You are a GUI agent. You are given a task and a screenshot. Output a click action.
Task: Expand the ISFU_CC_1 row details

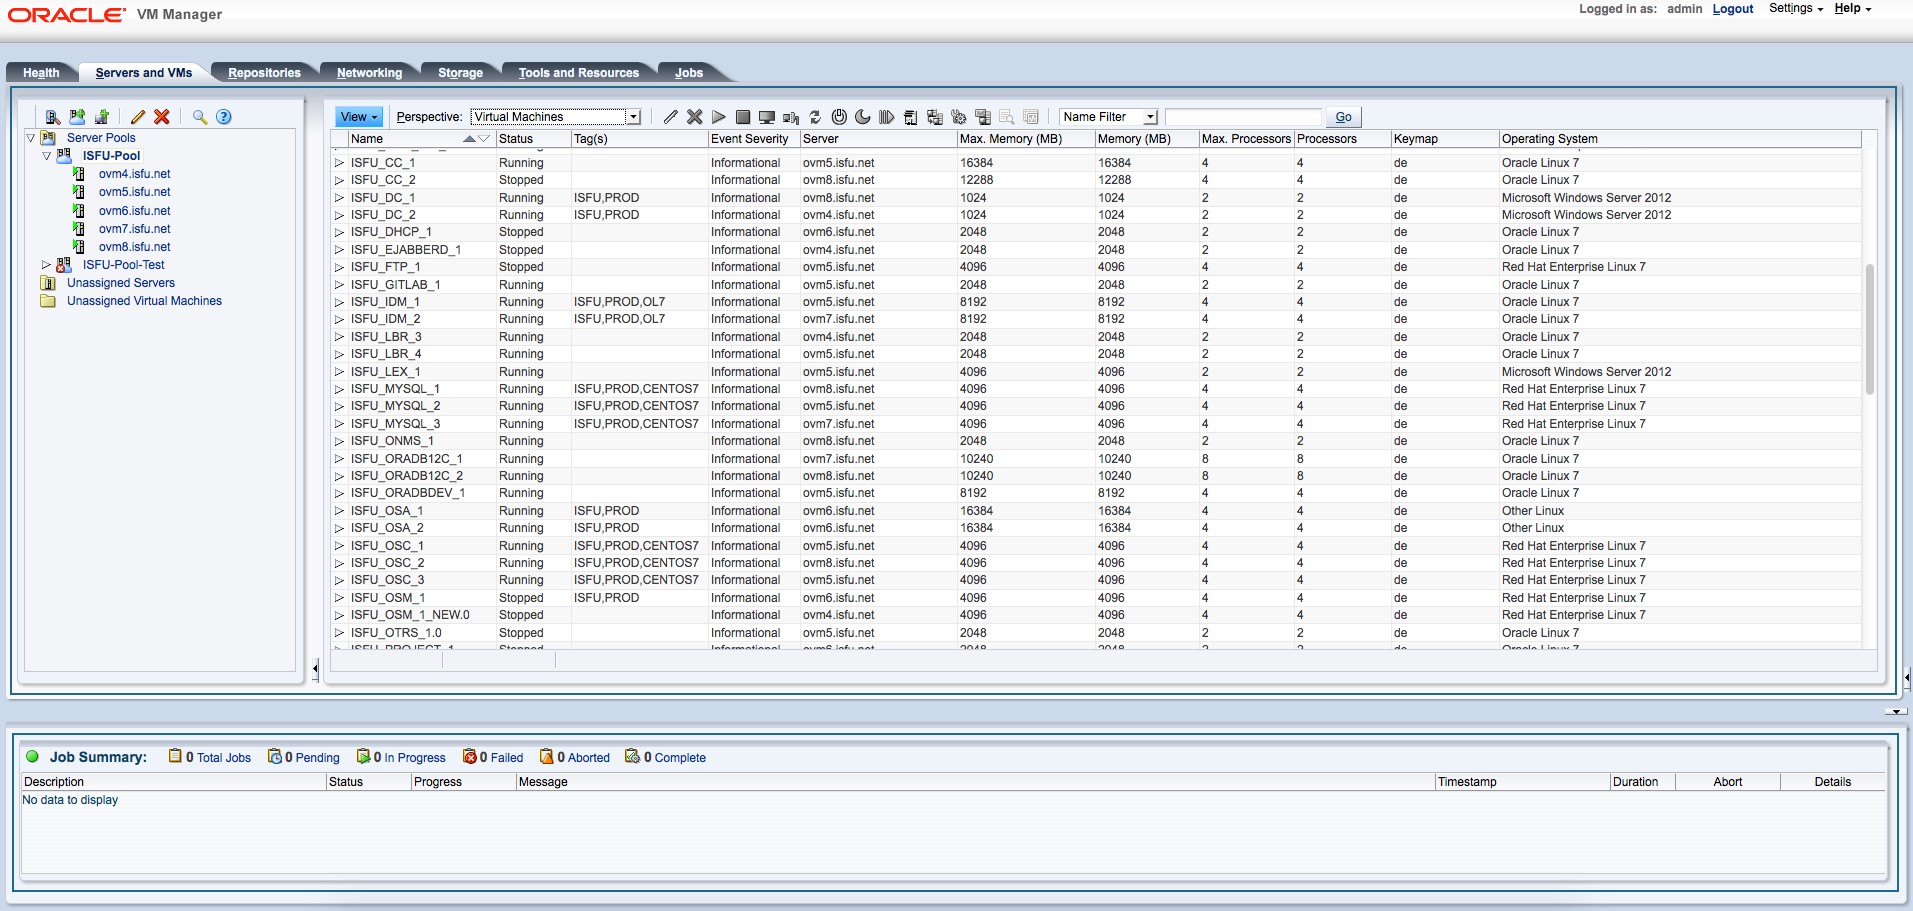(339, 163)
